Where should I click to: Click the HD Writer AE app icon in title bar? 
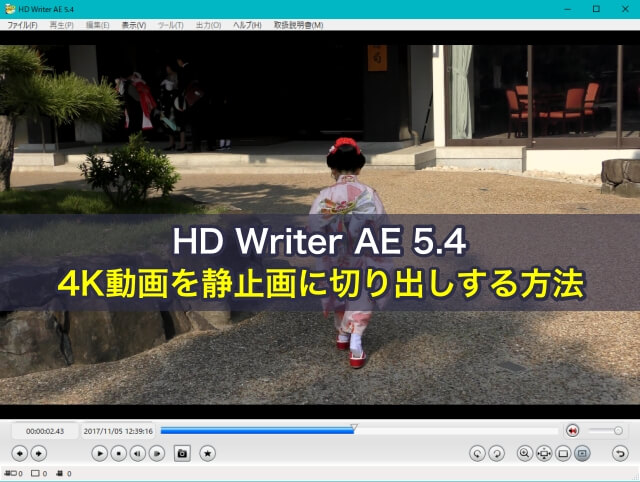coord(10,9)
